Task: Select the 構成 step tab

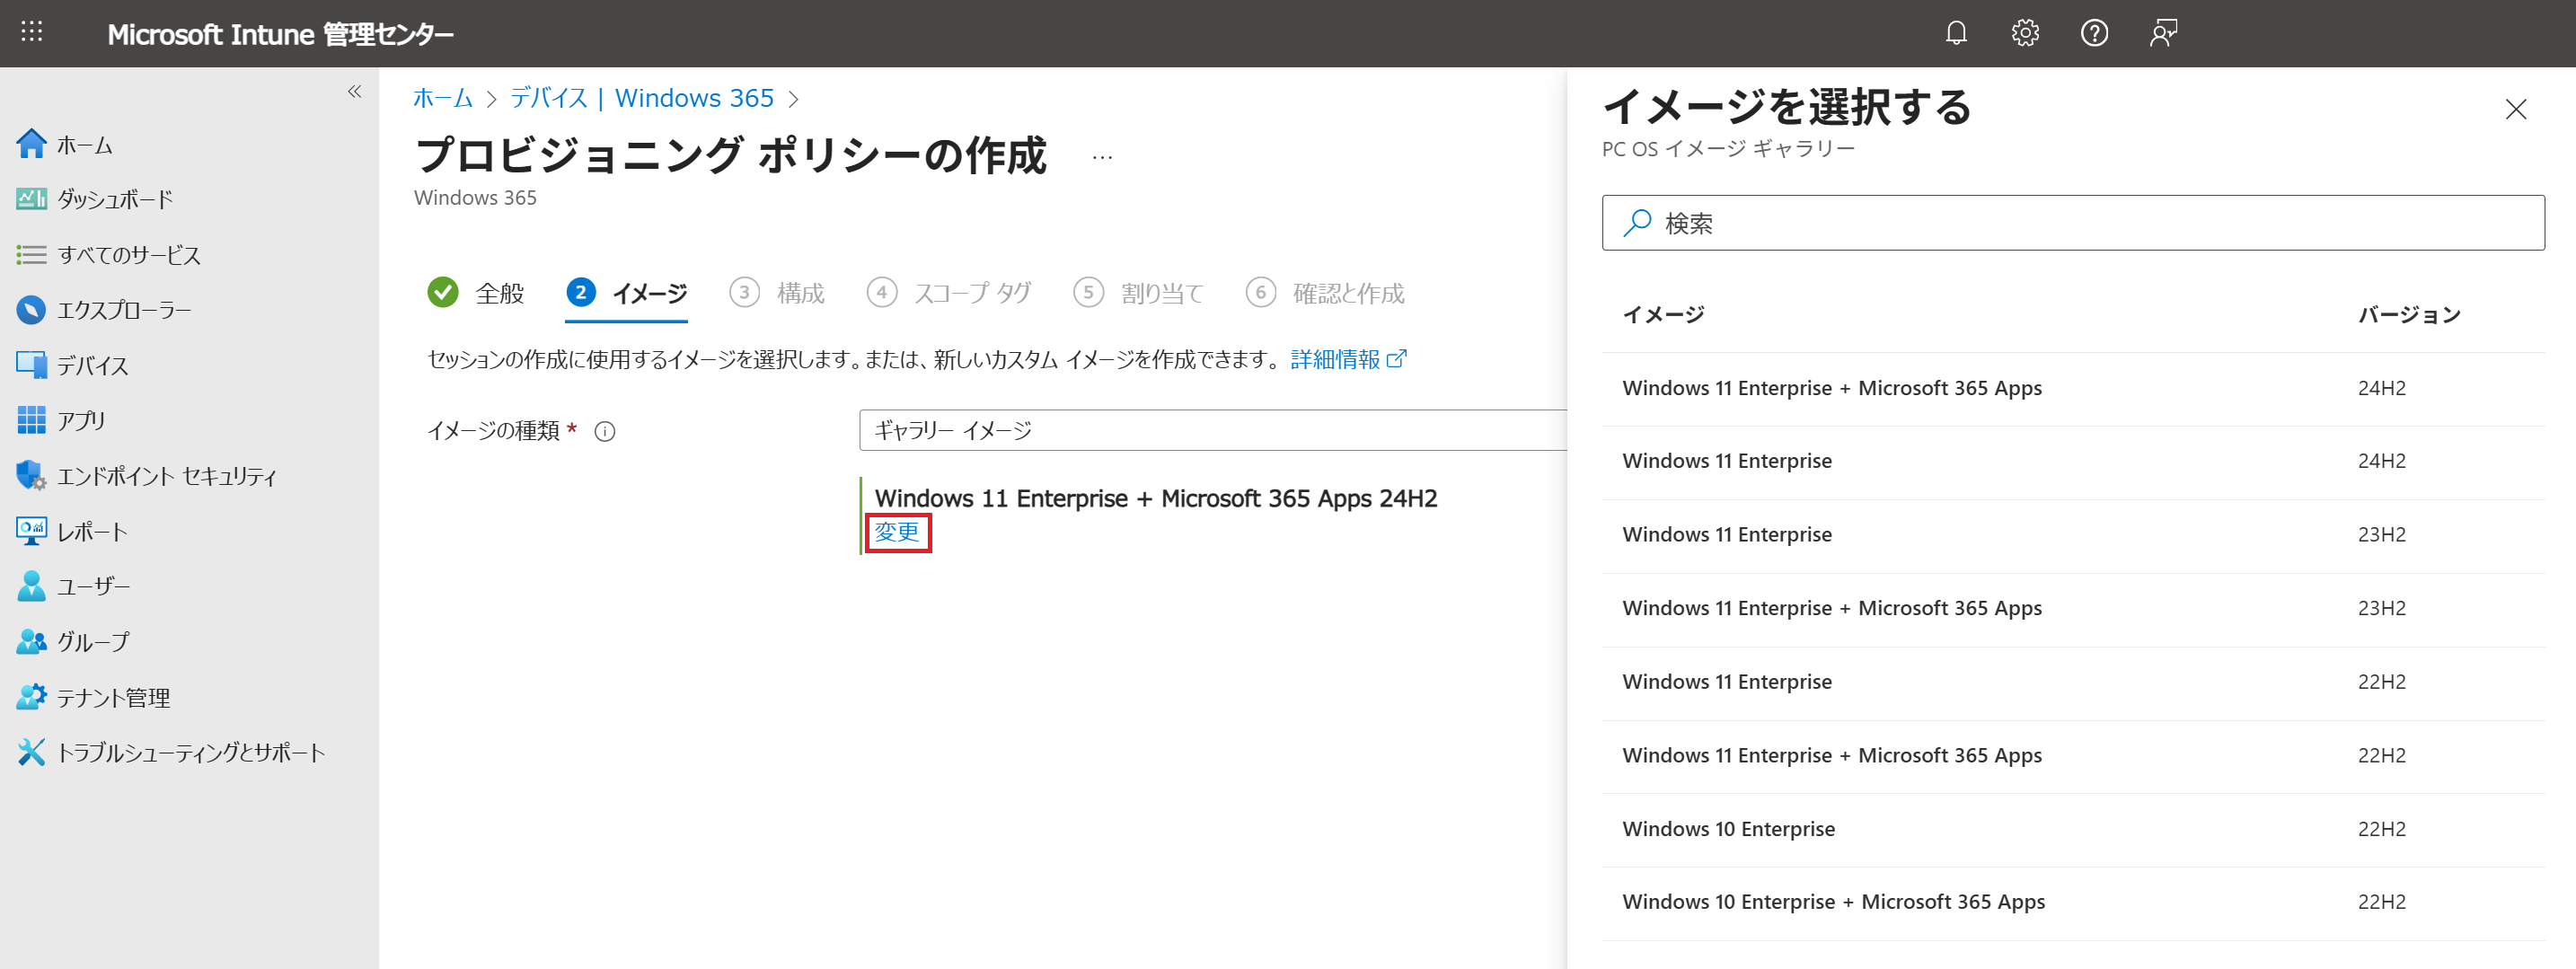Action: click(x=777, y=293)
